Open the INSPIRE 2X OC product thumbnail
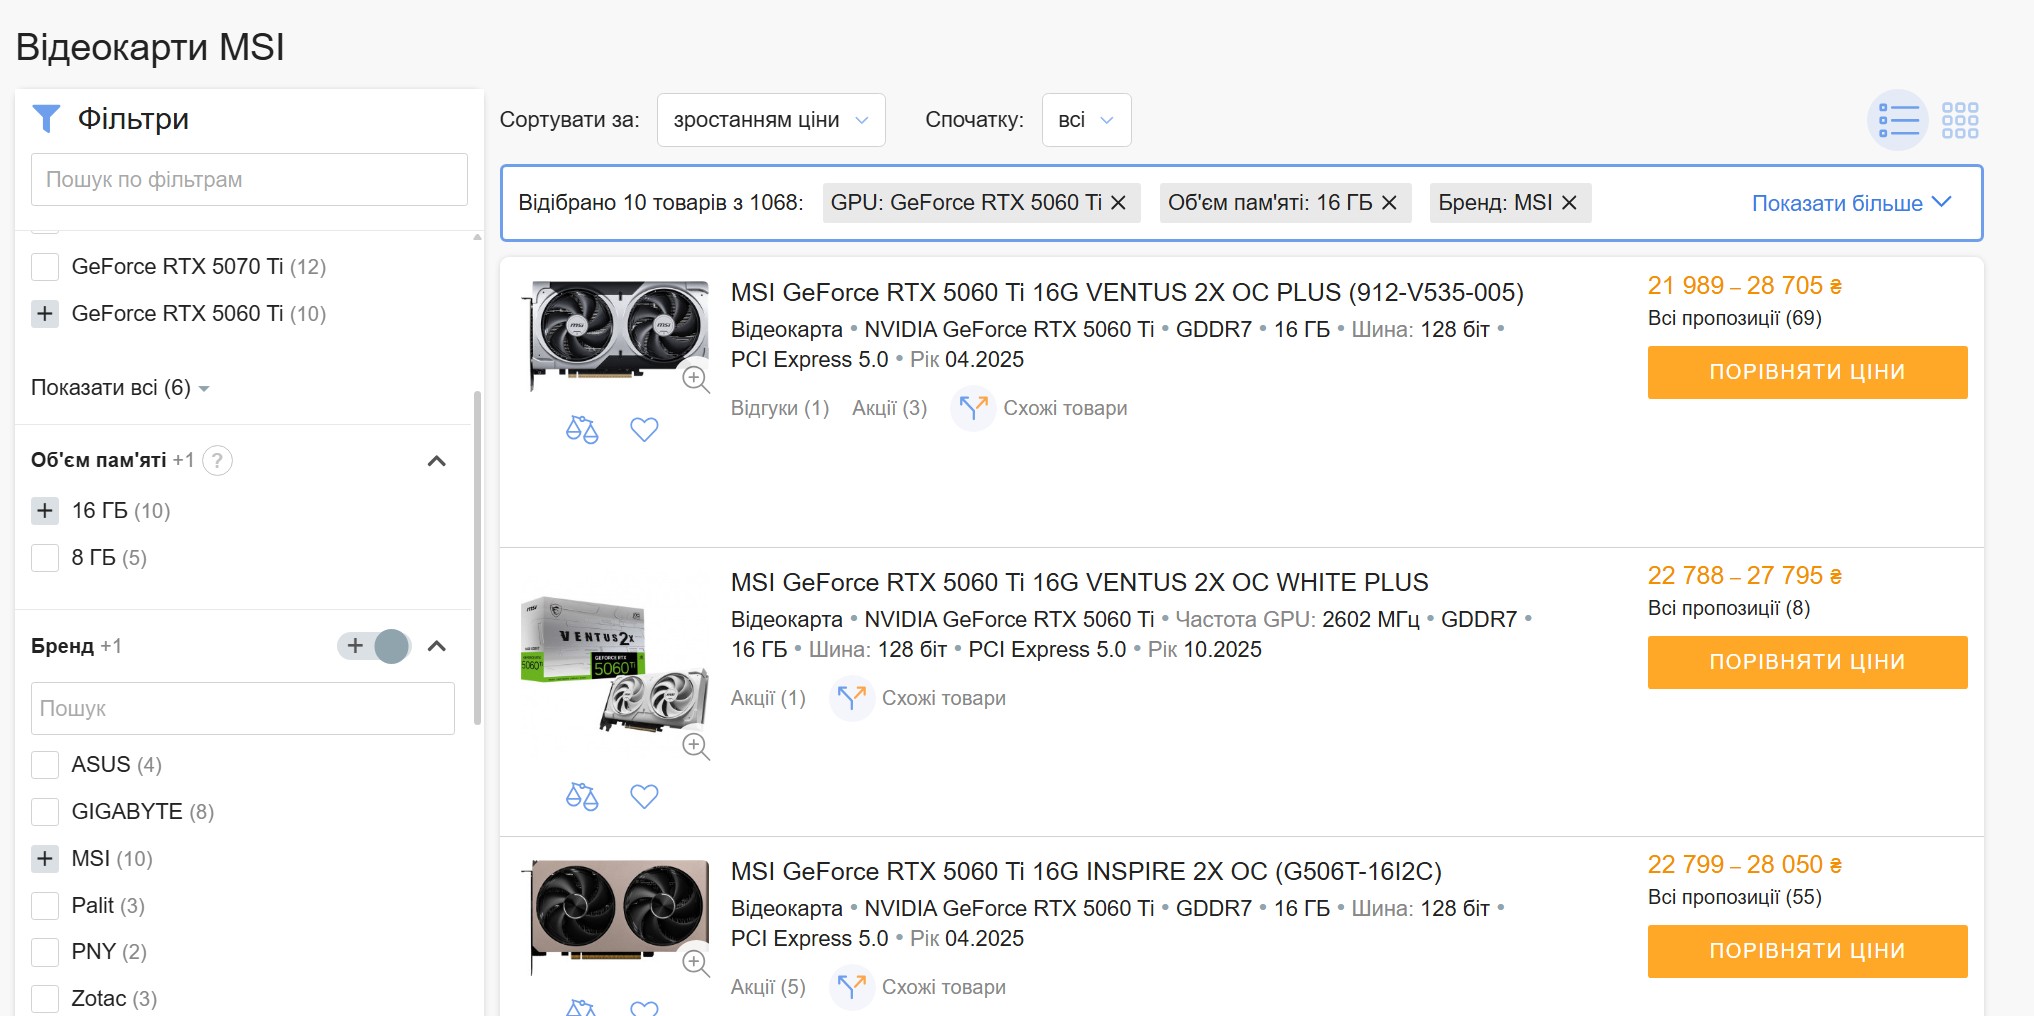2034x1016 pixels. coord(619,917)
